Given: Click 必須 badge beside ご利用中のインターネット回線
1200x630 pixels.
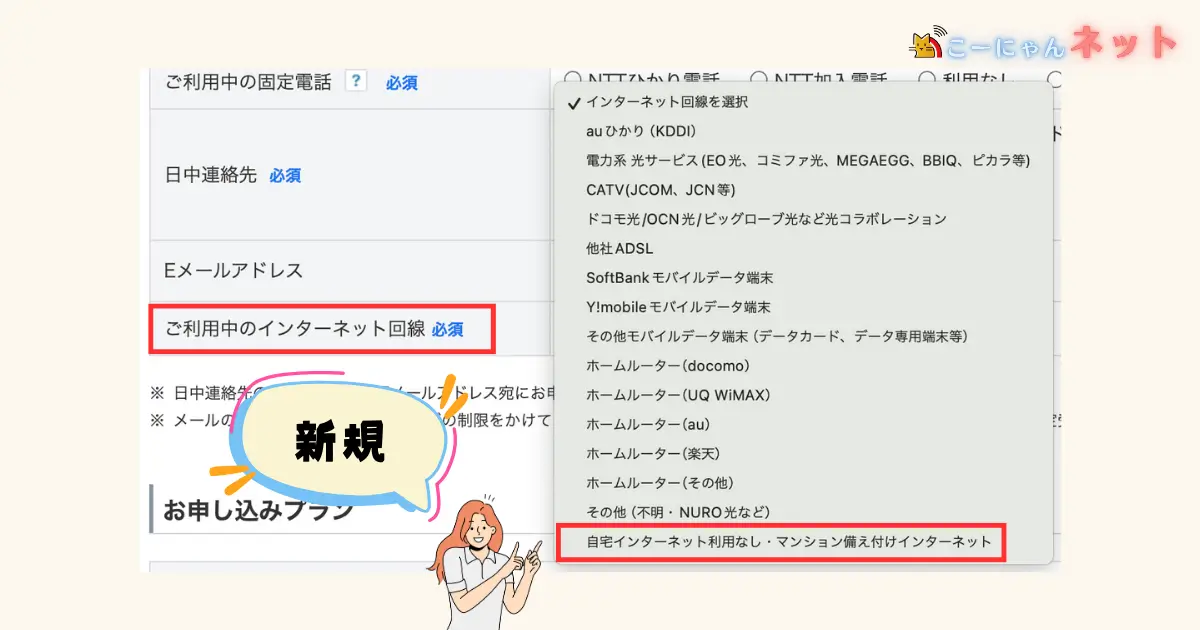Looking at the screenshot, I should pos(447,329).
